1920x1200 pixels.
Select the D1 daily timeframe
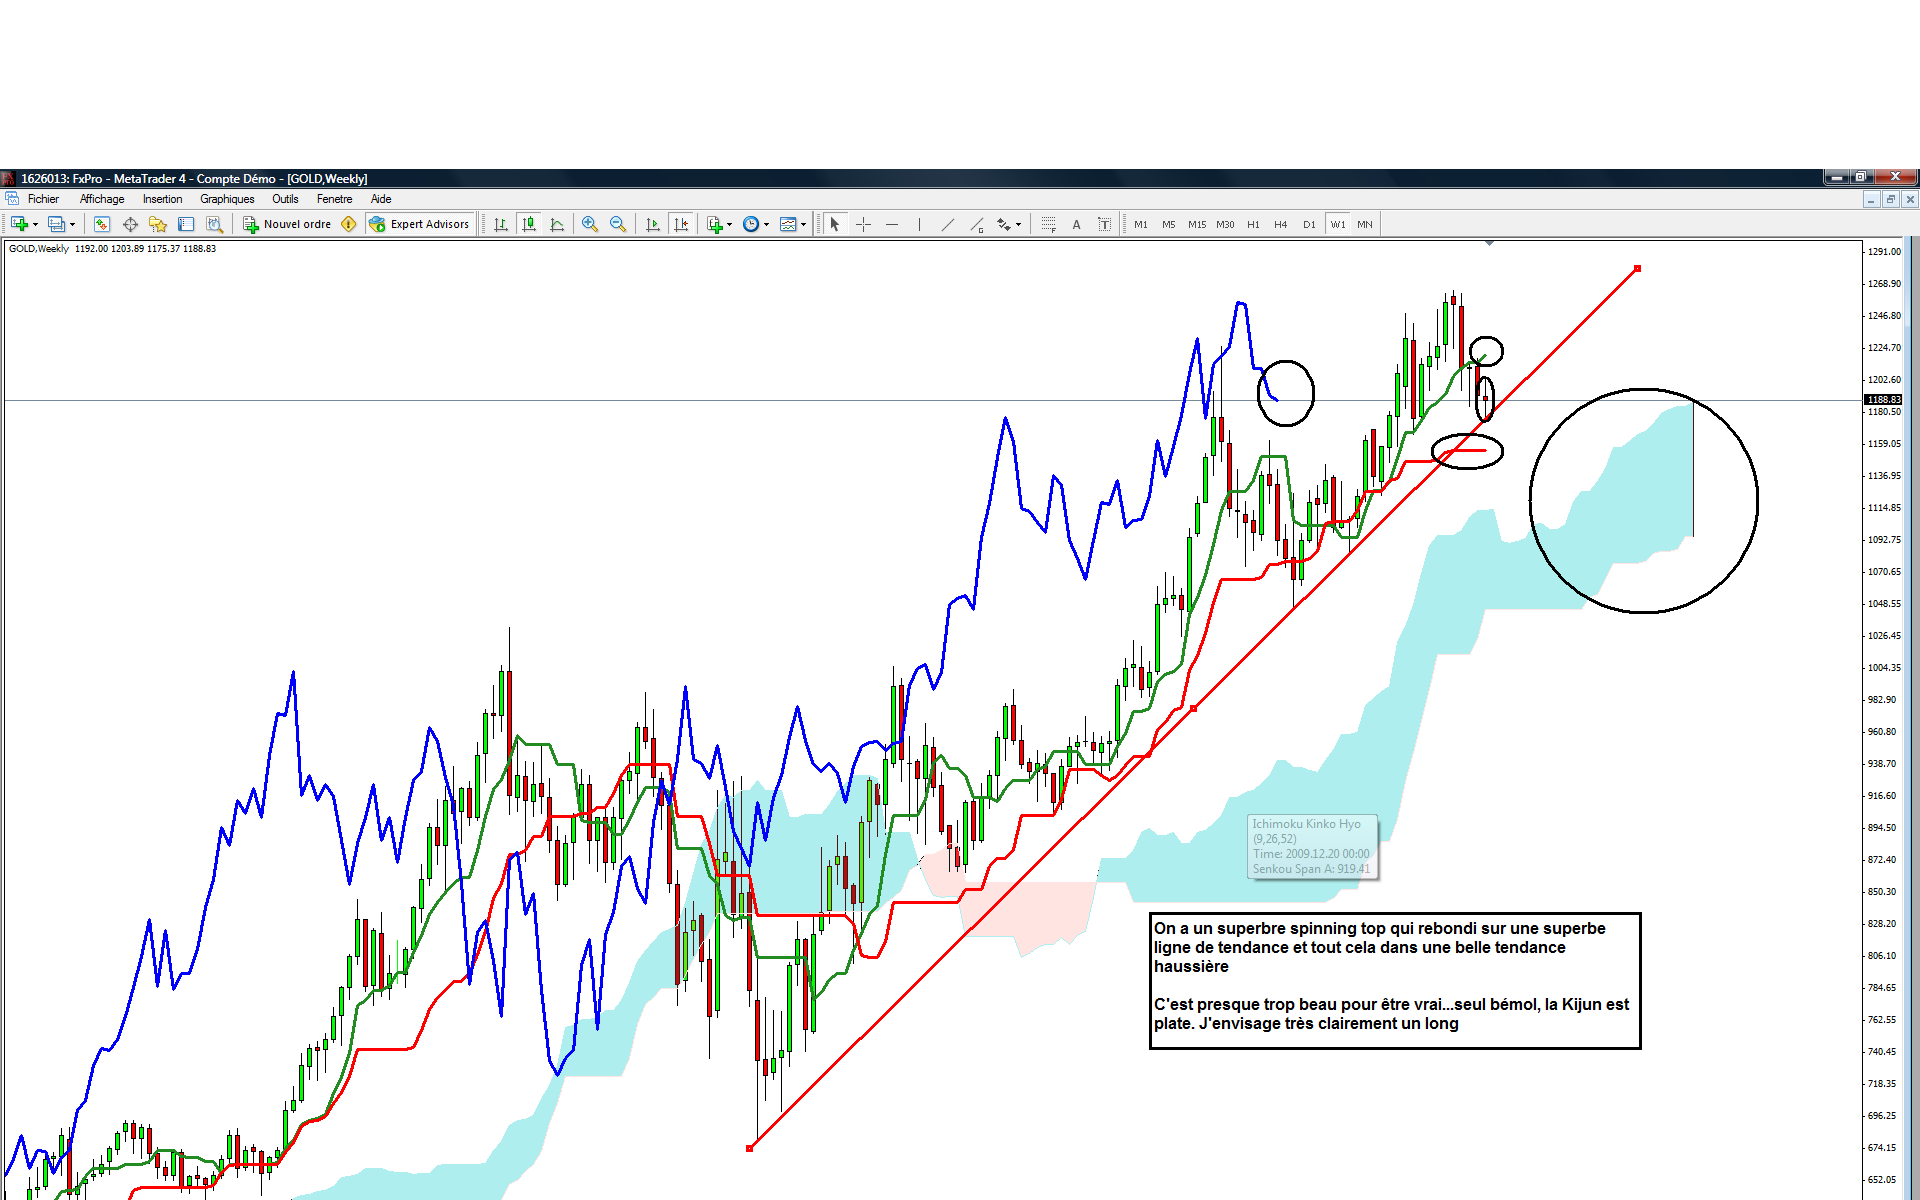pos(1309,224)
